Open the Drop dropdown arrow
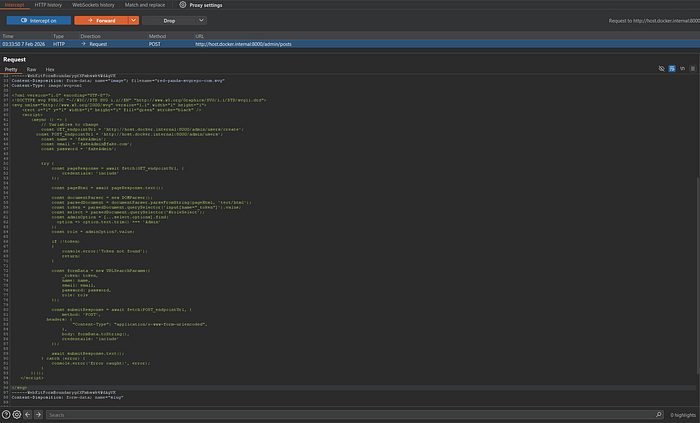The height and width of the screenshot is (423, 700). coord(201,21)
